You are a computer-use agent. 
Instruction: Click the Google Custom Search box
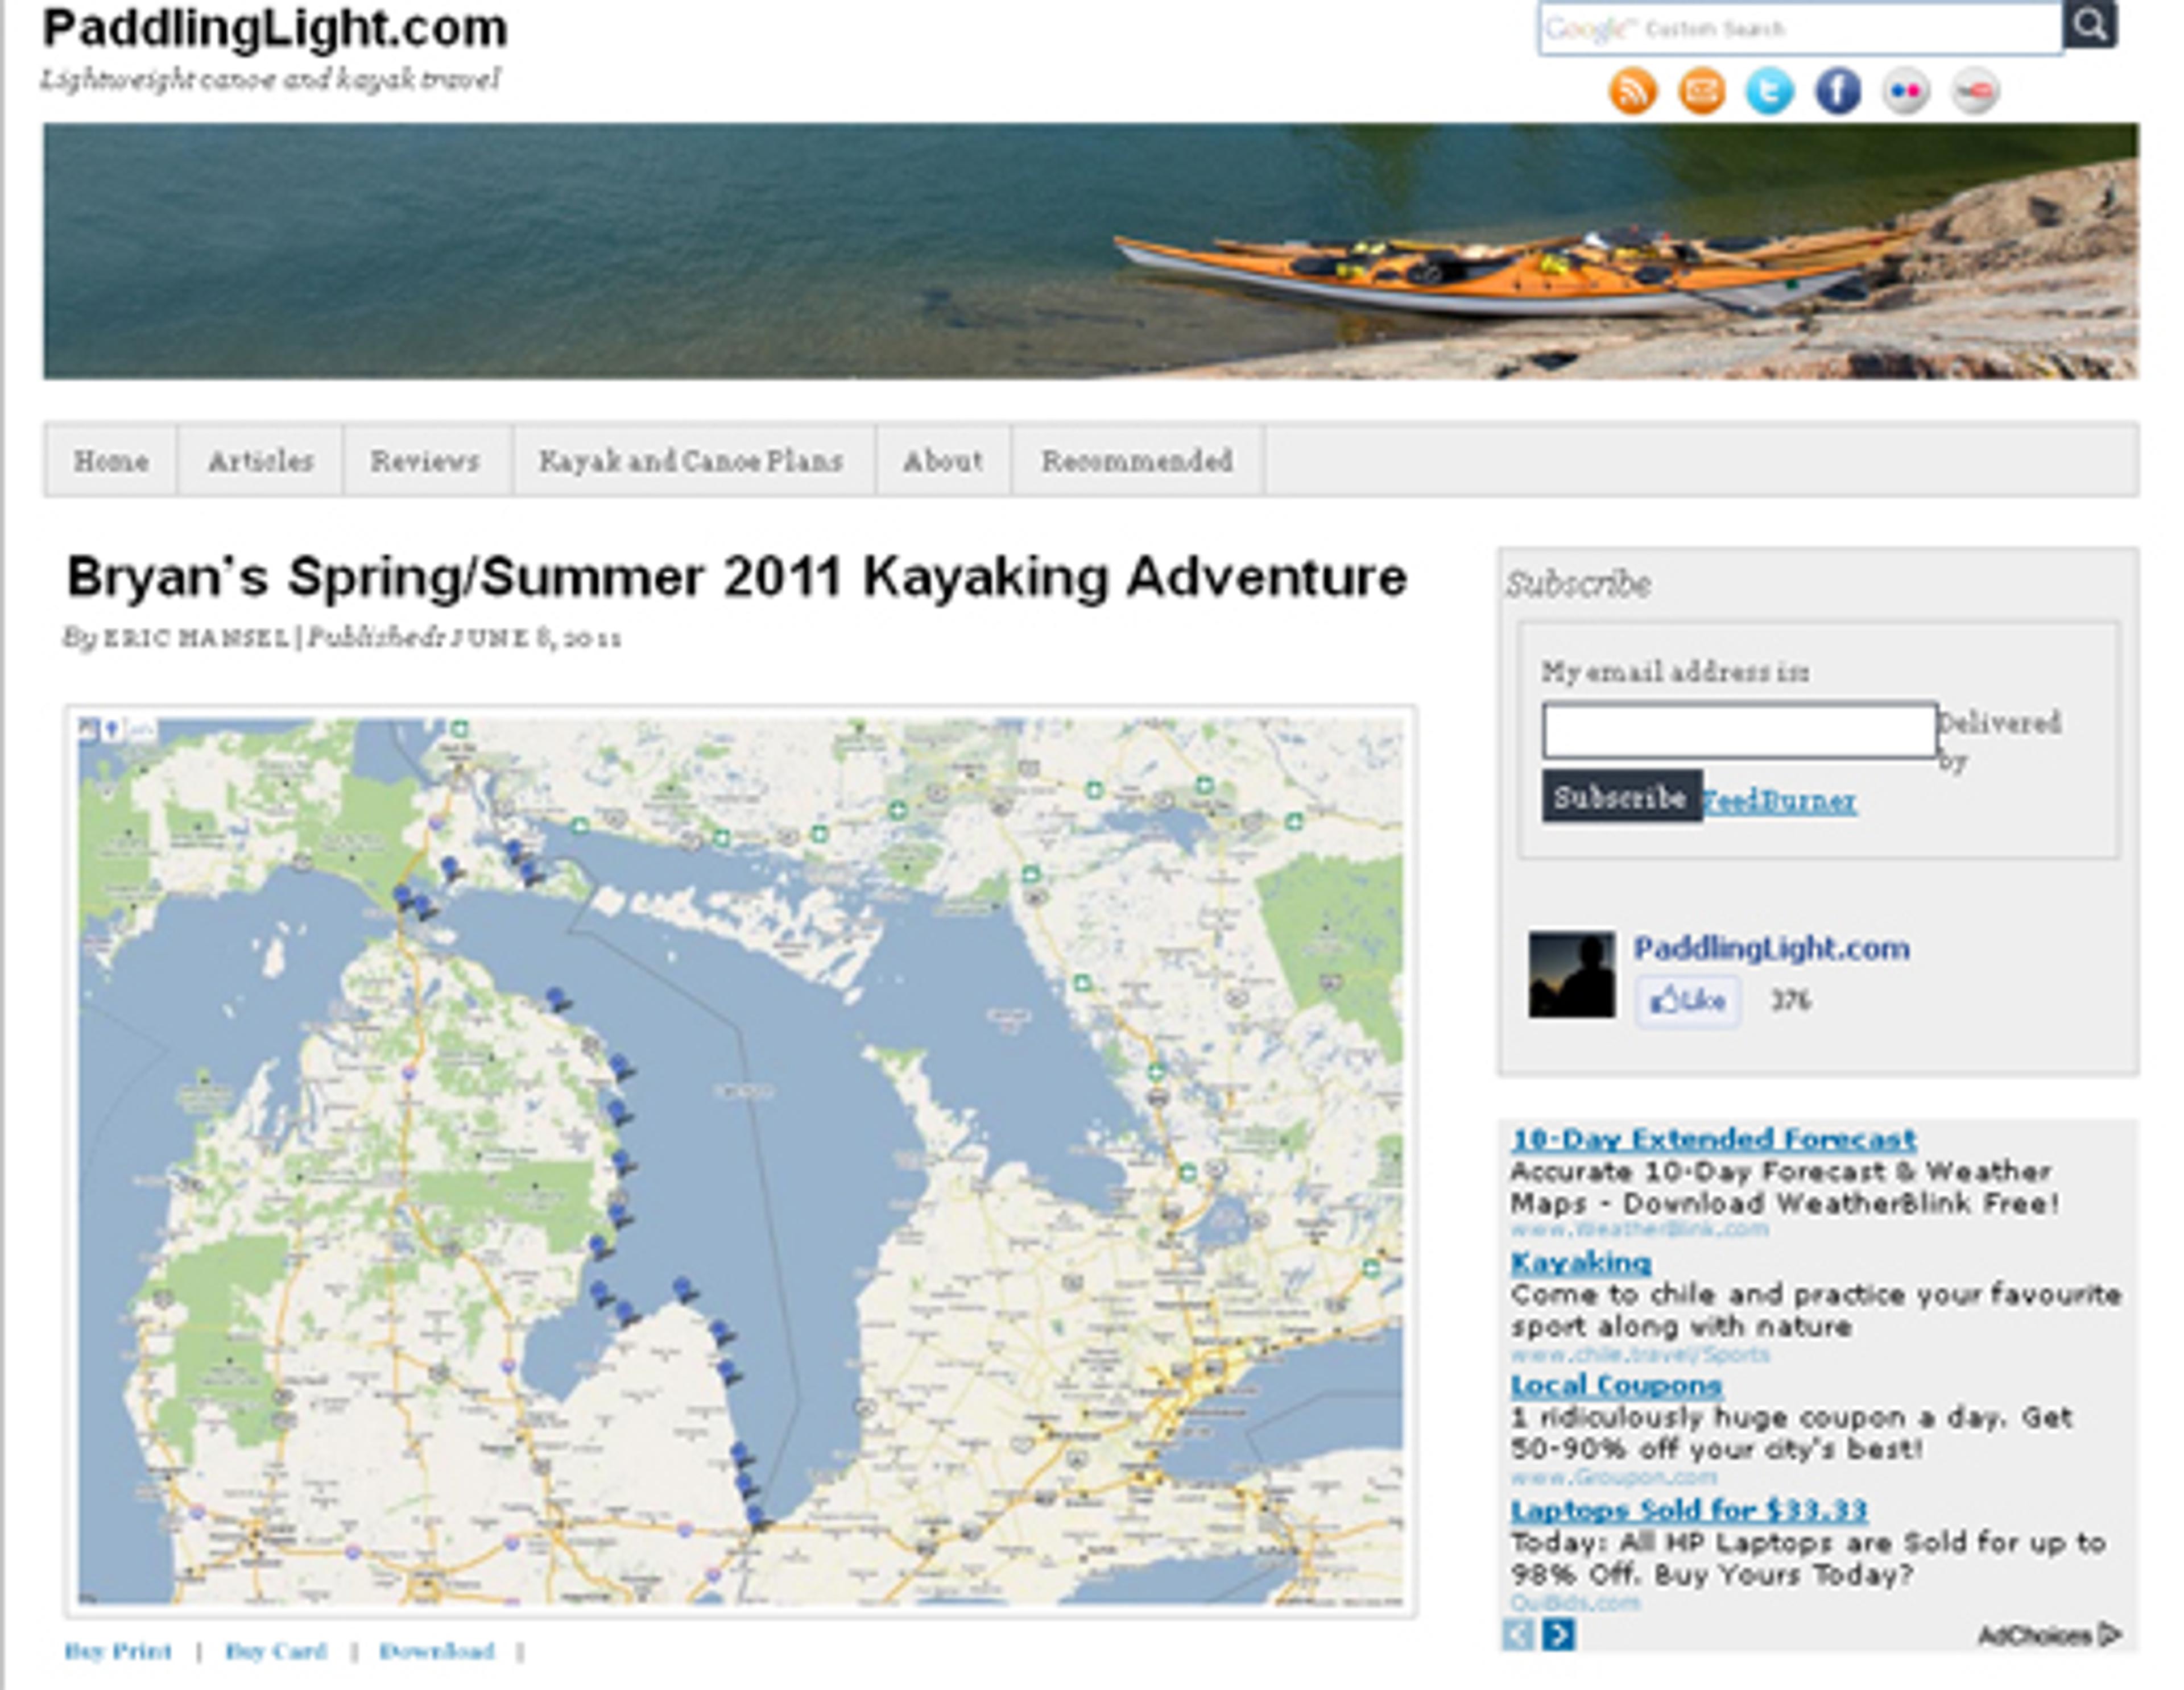coord(1800,28)
